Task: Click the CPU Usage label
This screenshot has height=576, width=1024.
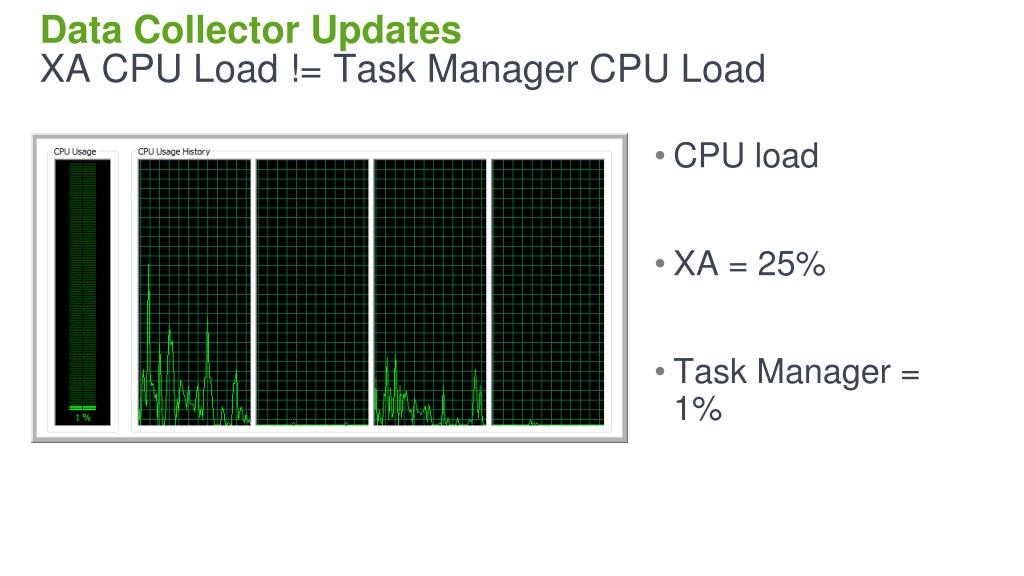Action: coord(75,152)
